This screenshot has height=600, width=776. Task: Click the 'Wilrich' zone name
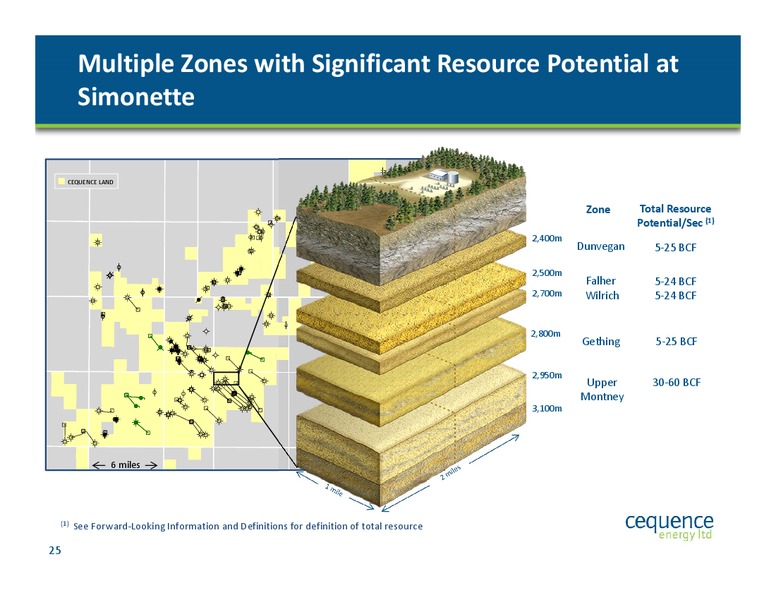(x=602, y=296)
